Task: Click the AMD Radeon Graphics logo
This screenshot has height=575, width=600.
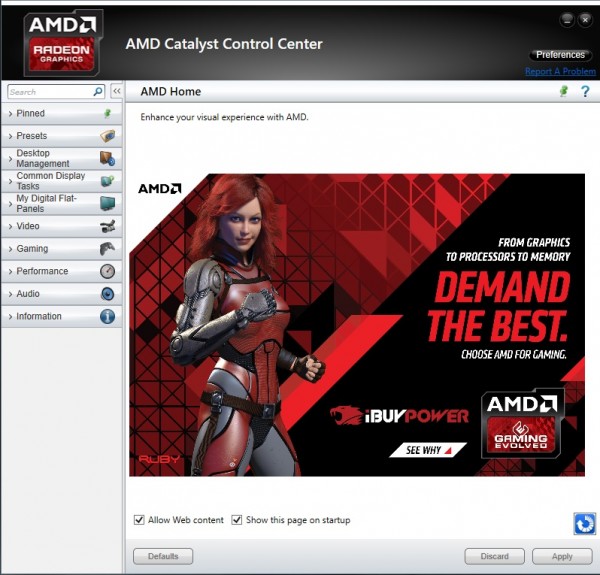Action: point(62,43)
